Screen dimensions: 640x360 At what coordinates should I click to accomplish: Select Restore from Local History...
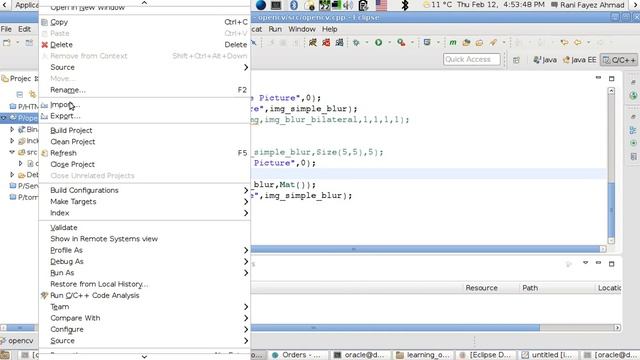144,284
